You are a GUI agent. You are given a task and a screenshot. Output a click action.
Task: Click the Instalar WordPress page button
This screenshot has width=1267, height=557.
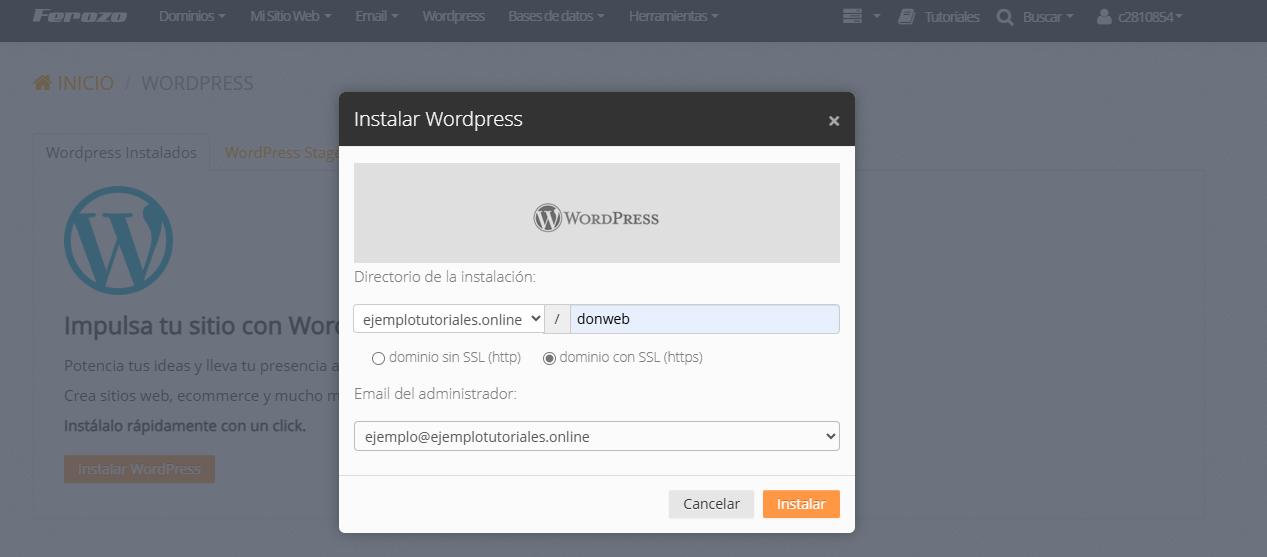(x=139, y=469)
